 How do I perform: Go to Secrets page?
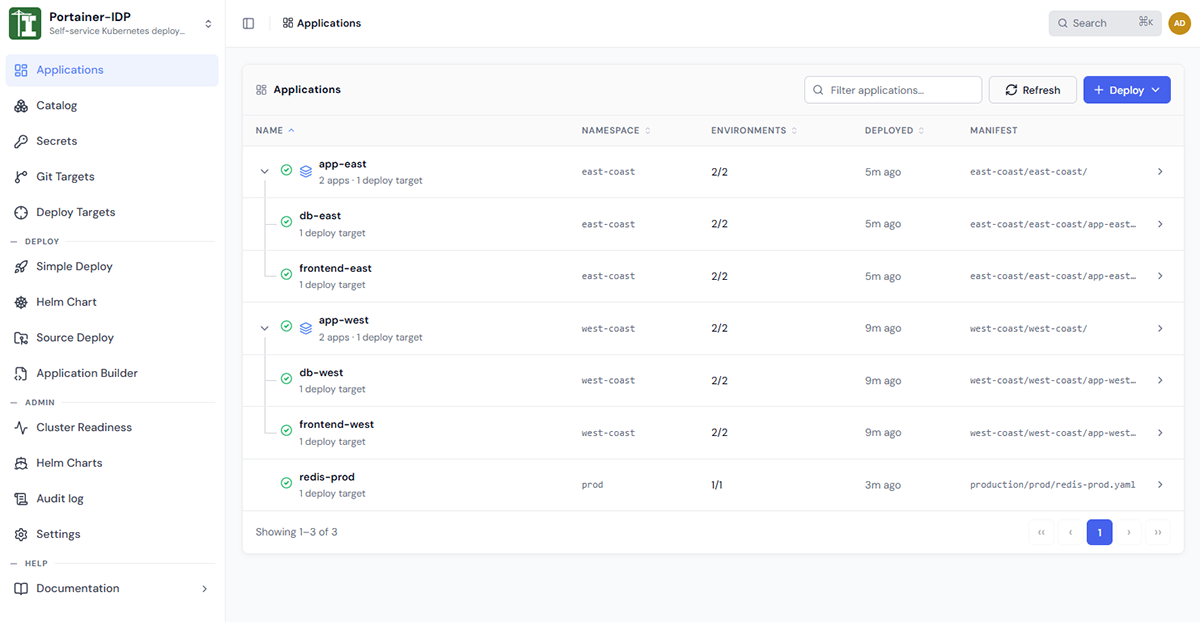point(112,142)
